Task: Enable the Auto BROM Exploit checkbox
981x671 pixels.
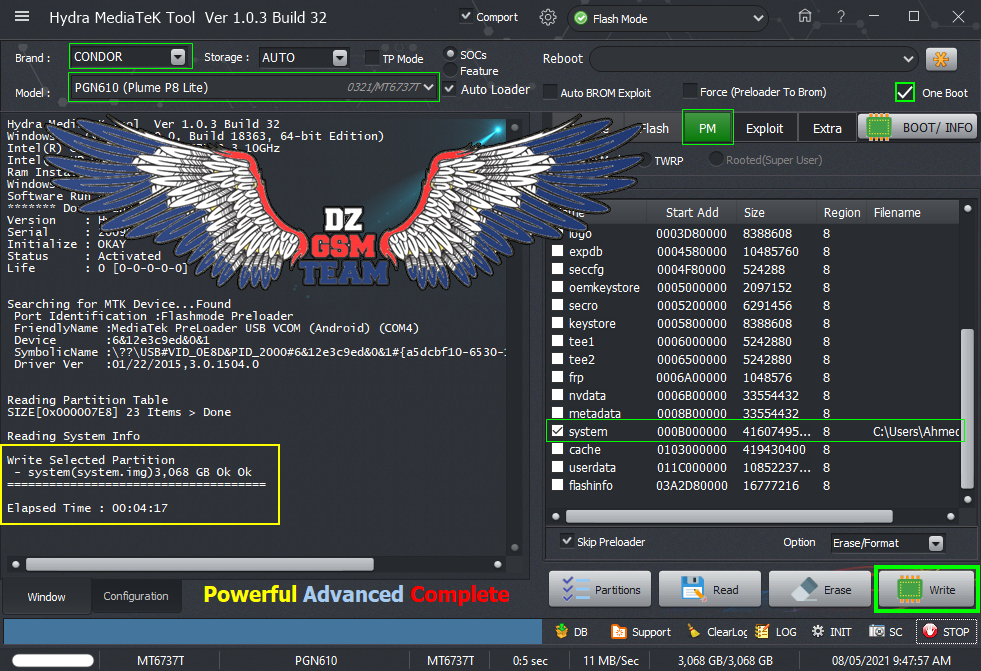Action: pyautogui.click(x=551, y=92)
